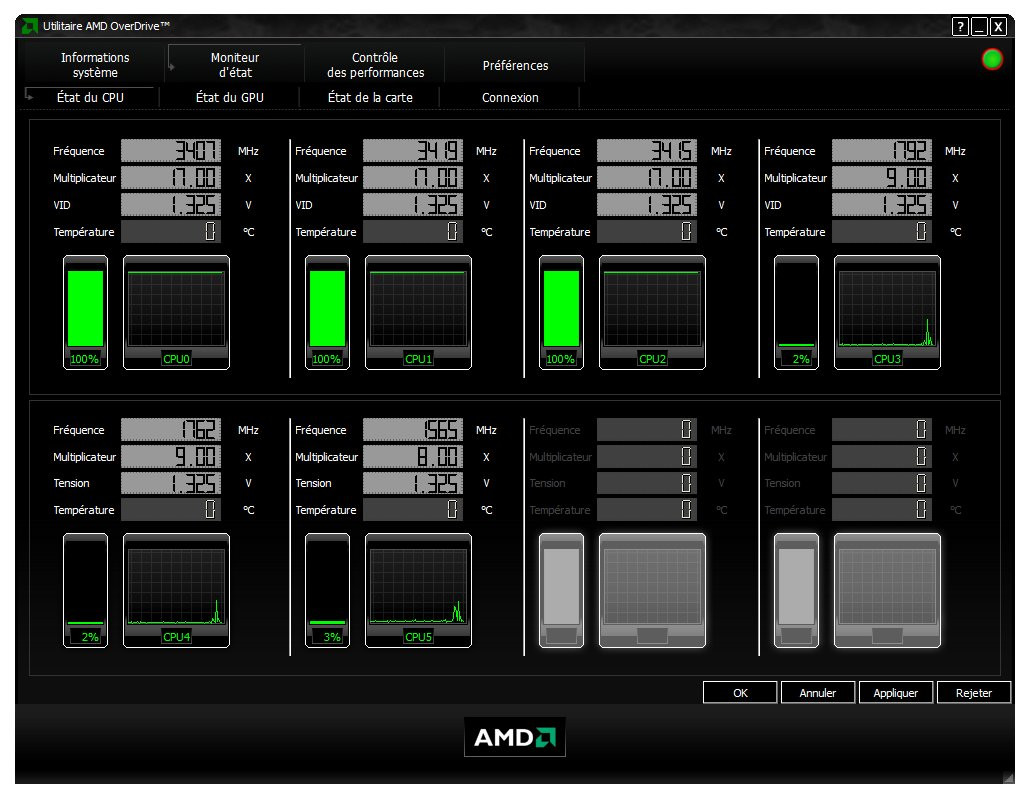This screenshot has width=1027, height=796.
Task: Click the CPU0 VID field 1.325
Action: [171, 204]
